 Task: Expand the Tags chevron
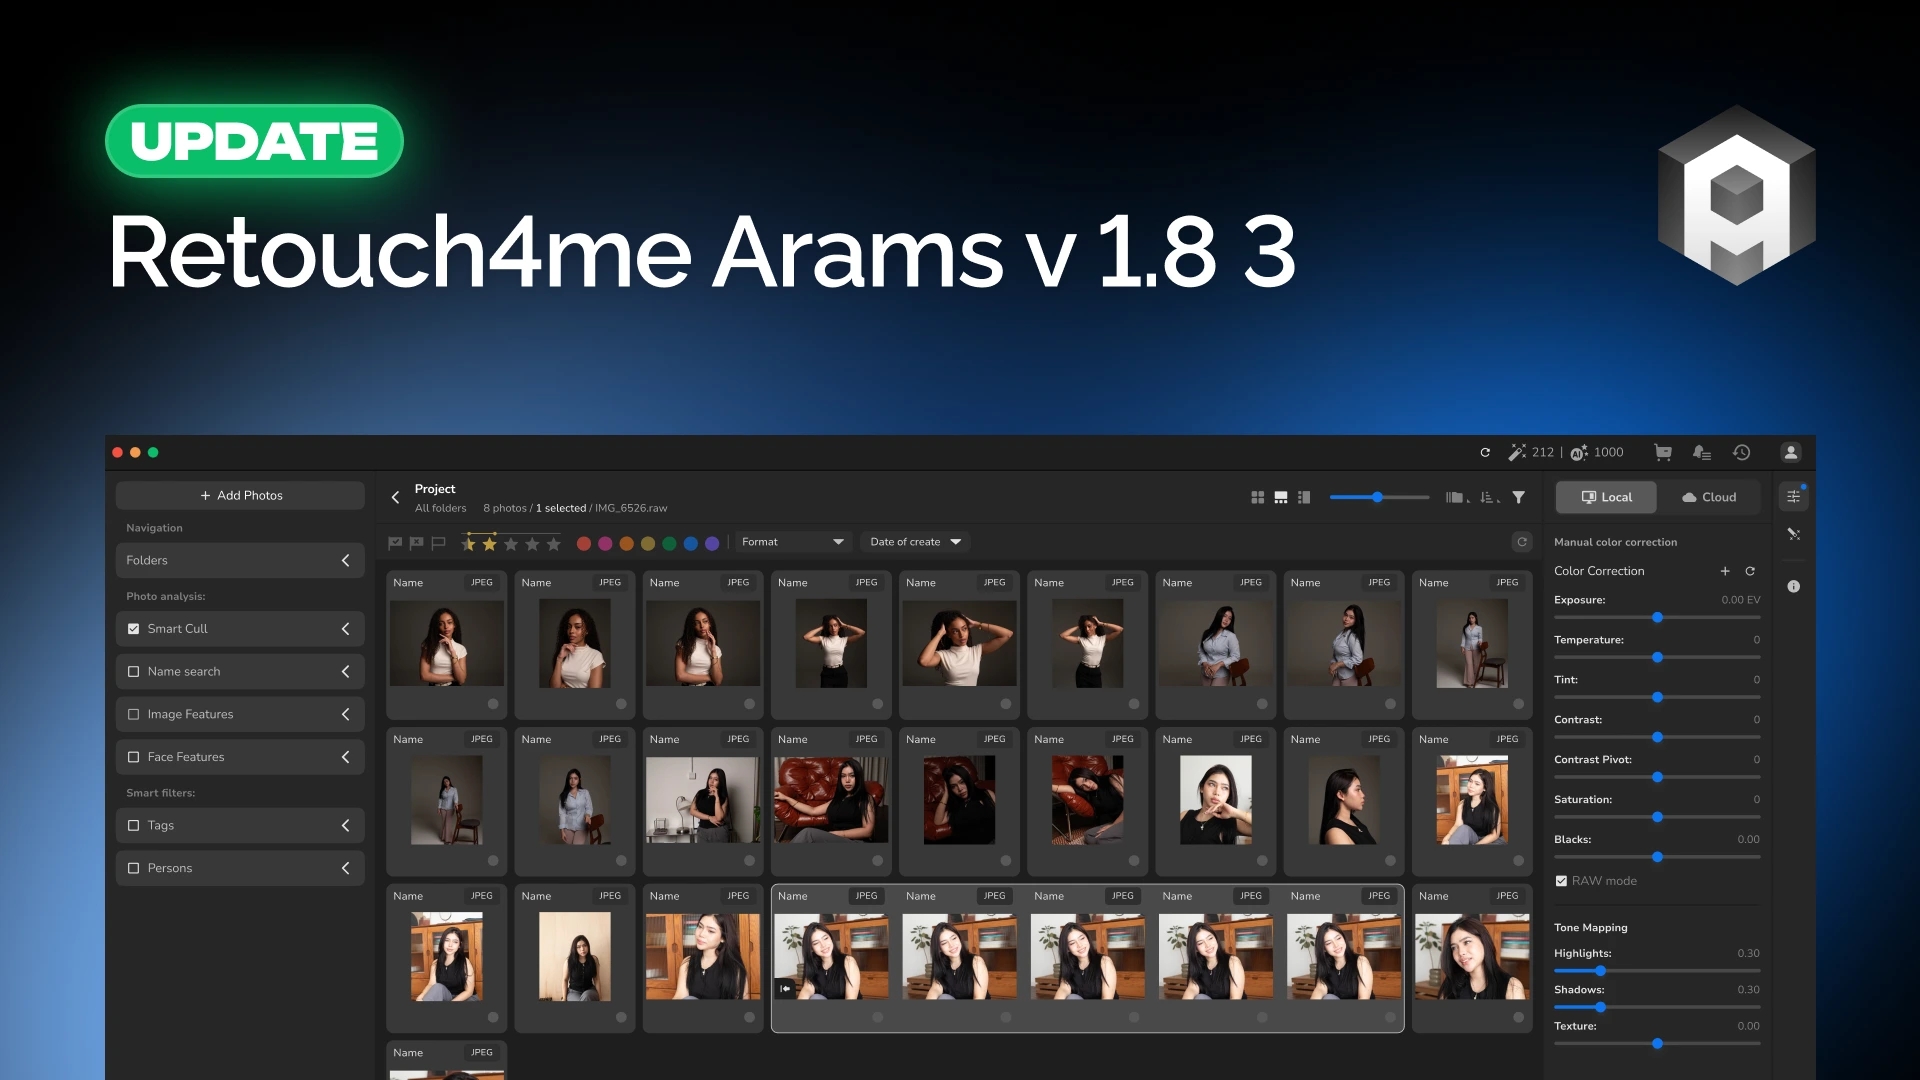[346, 826]
